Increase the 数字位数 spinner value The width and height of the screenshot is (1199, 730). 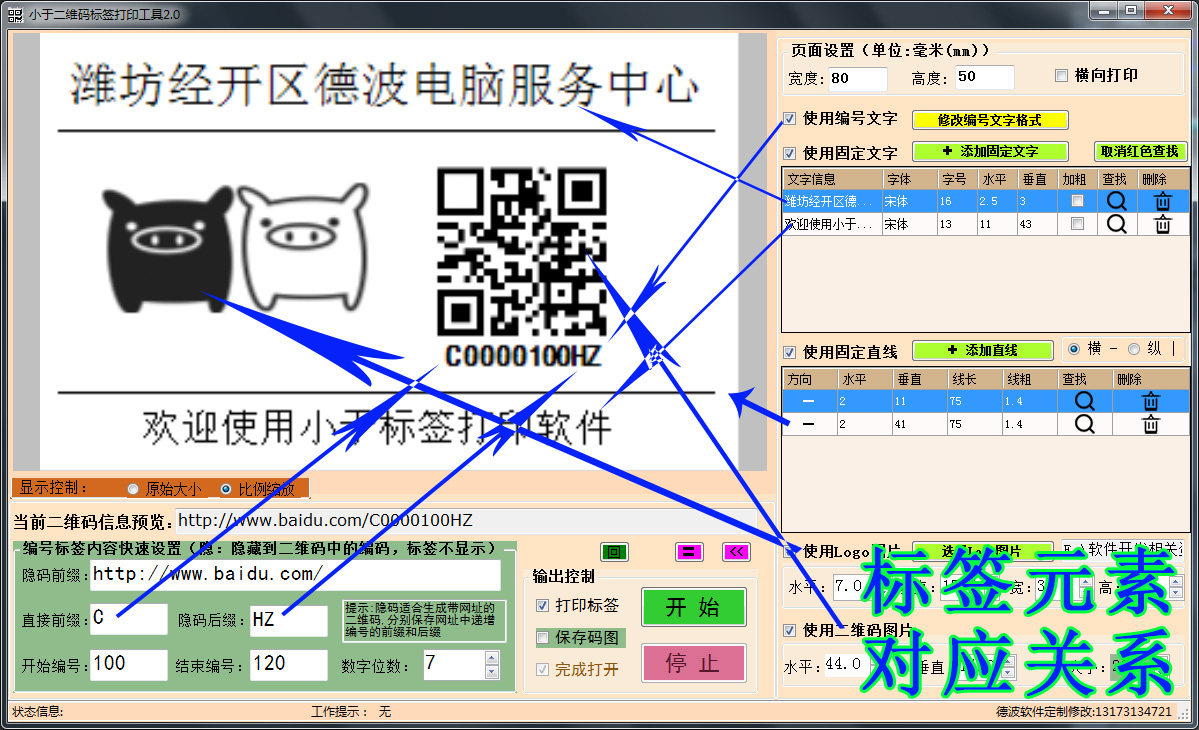tap(492, 658)
